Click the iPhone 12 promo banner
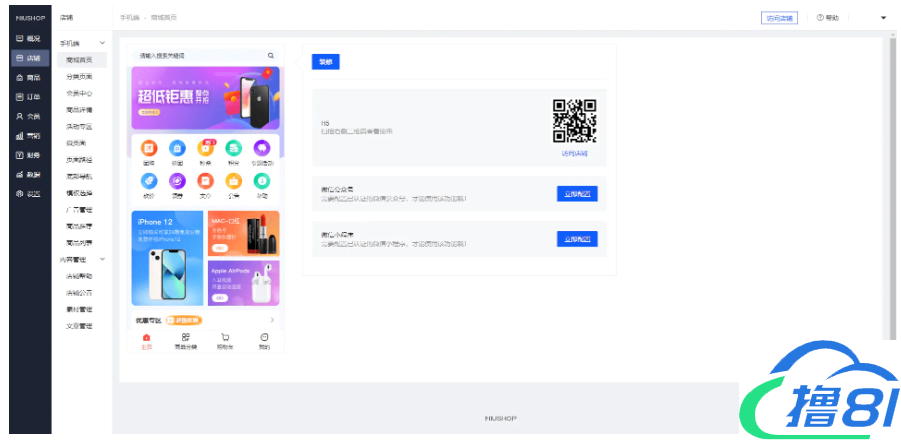Viewport: 901px width, 440px height. pos(167,257)
